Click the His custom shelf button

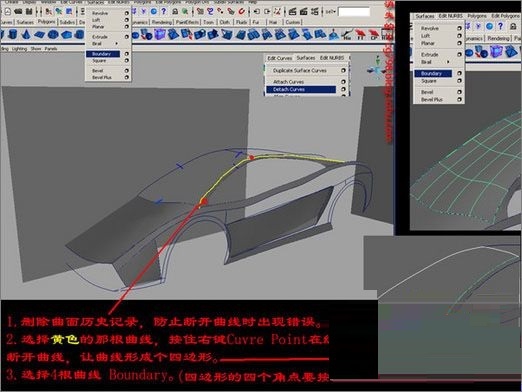pyautogui.click(x=347, y=35)
